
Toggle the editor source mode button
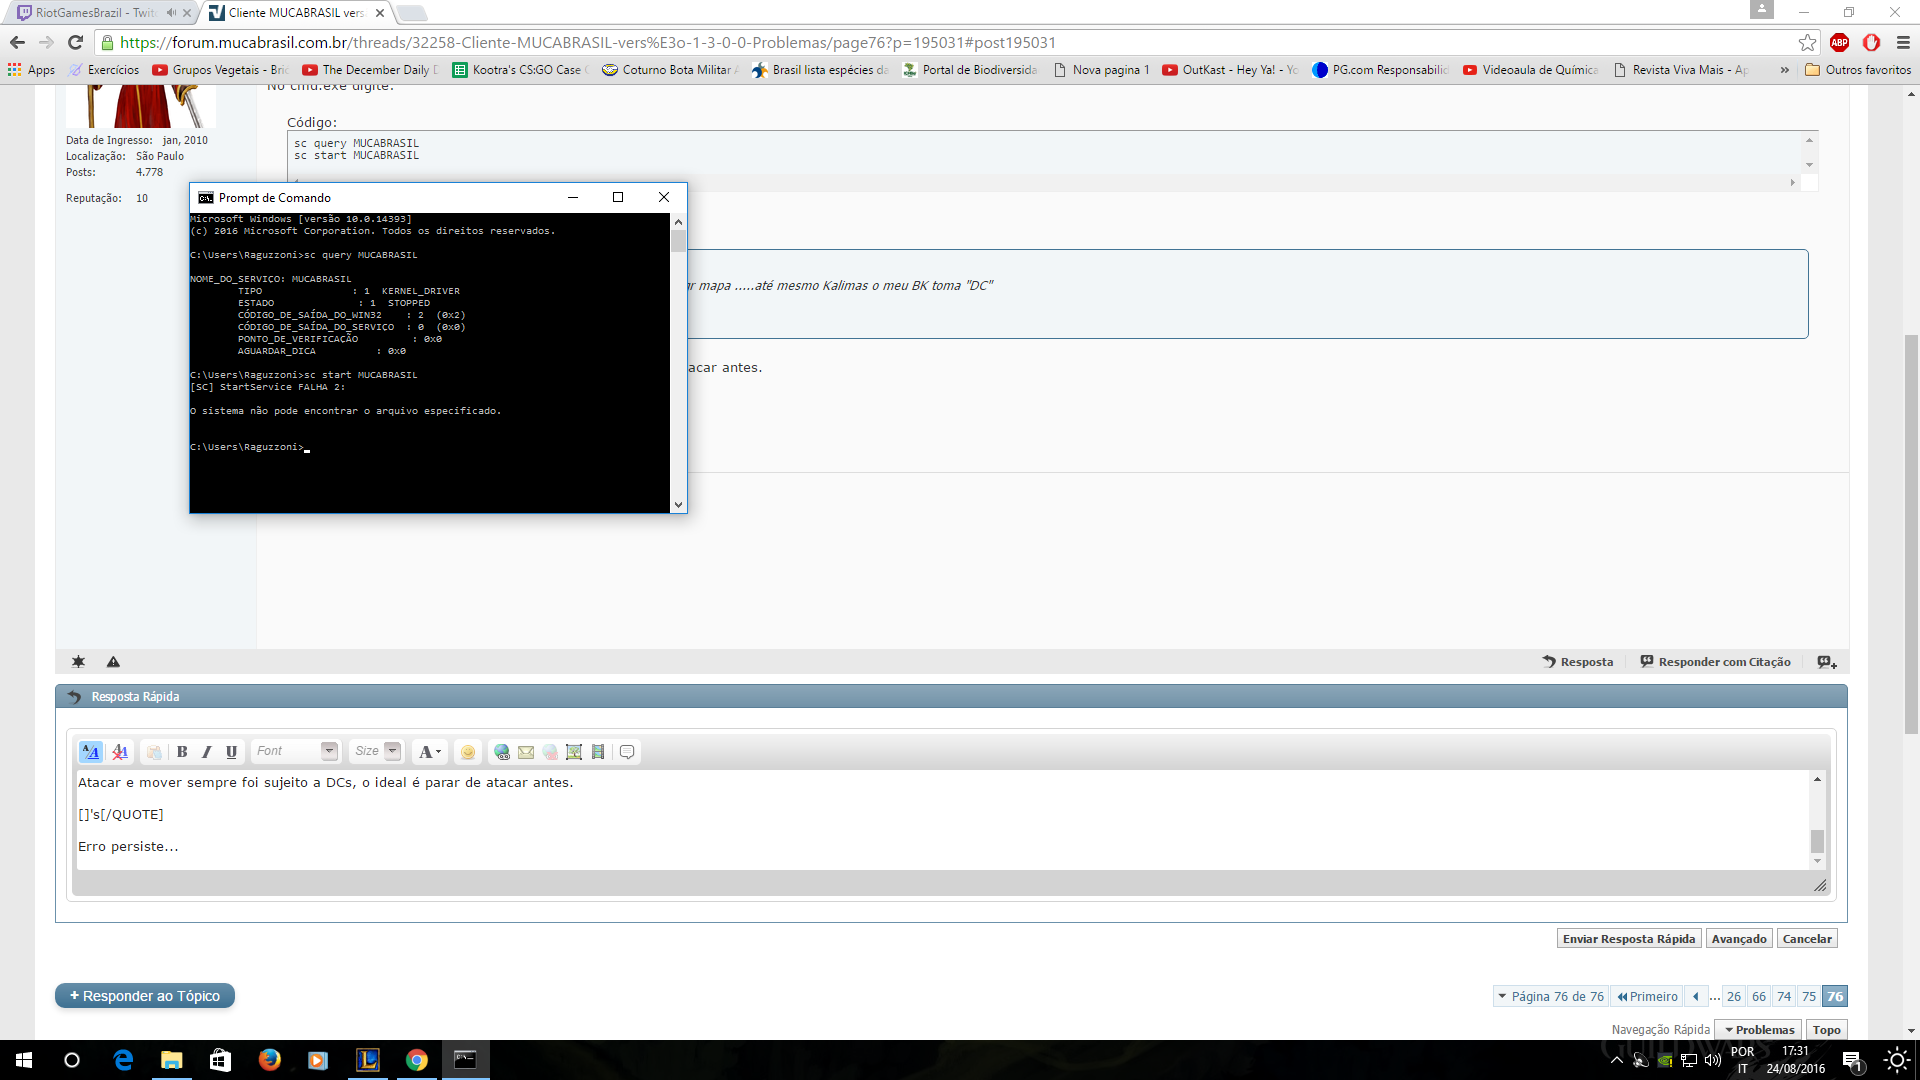(x=90, y=752)
